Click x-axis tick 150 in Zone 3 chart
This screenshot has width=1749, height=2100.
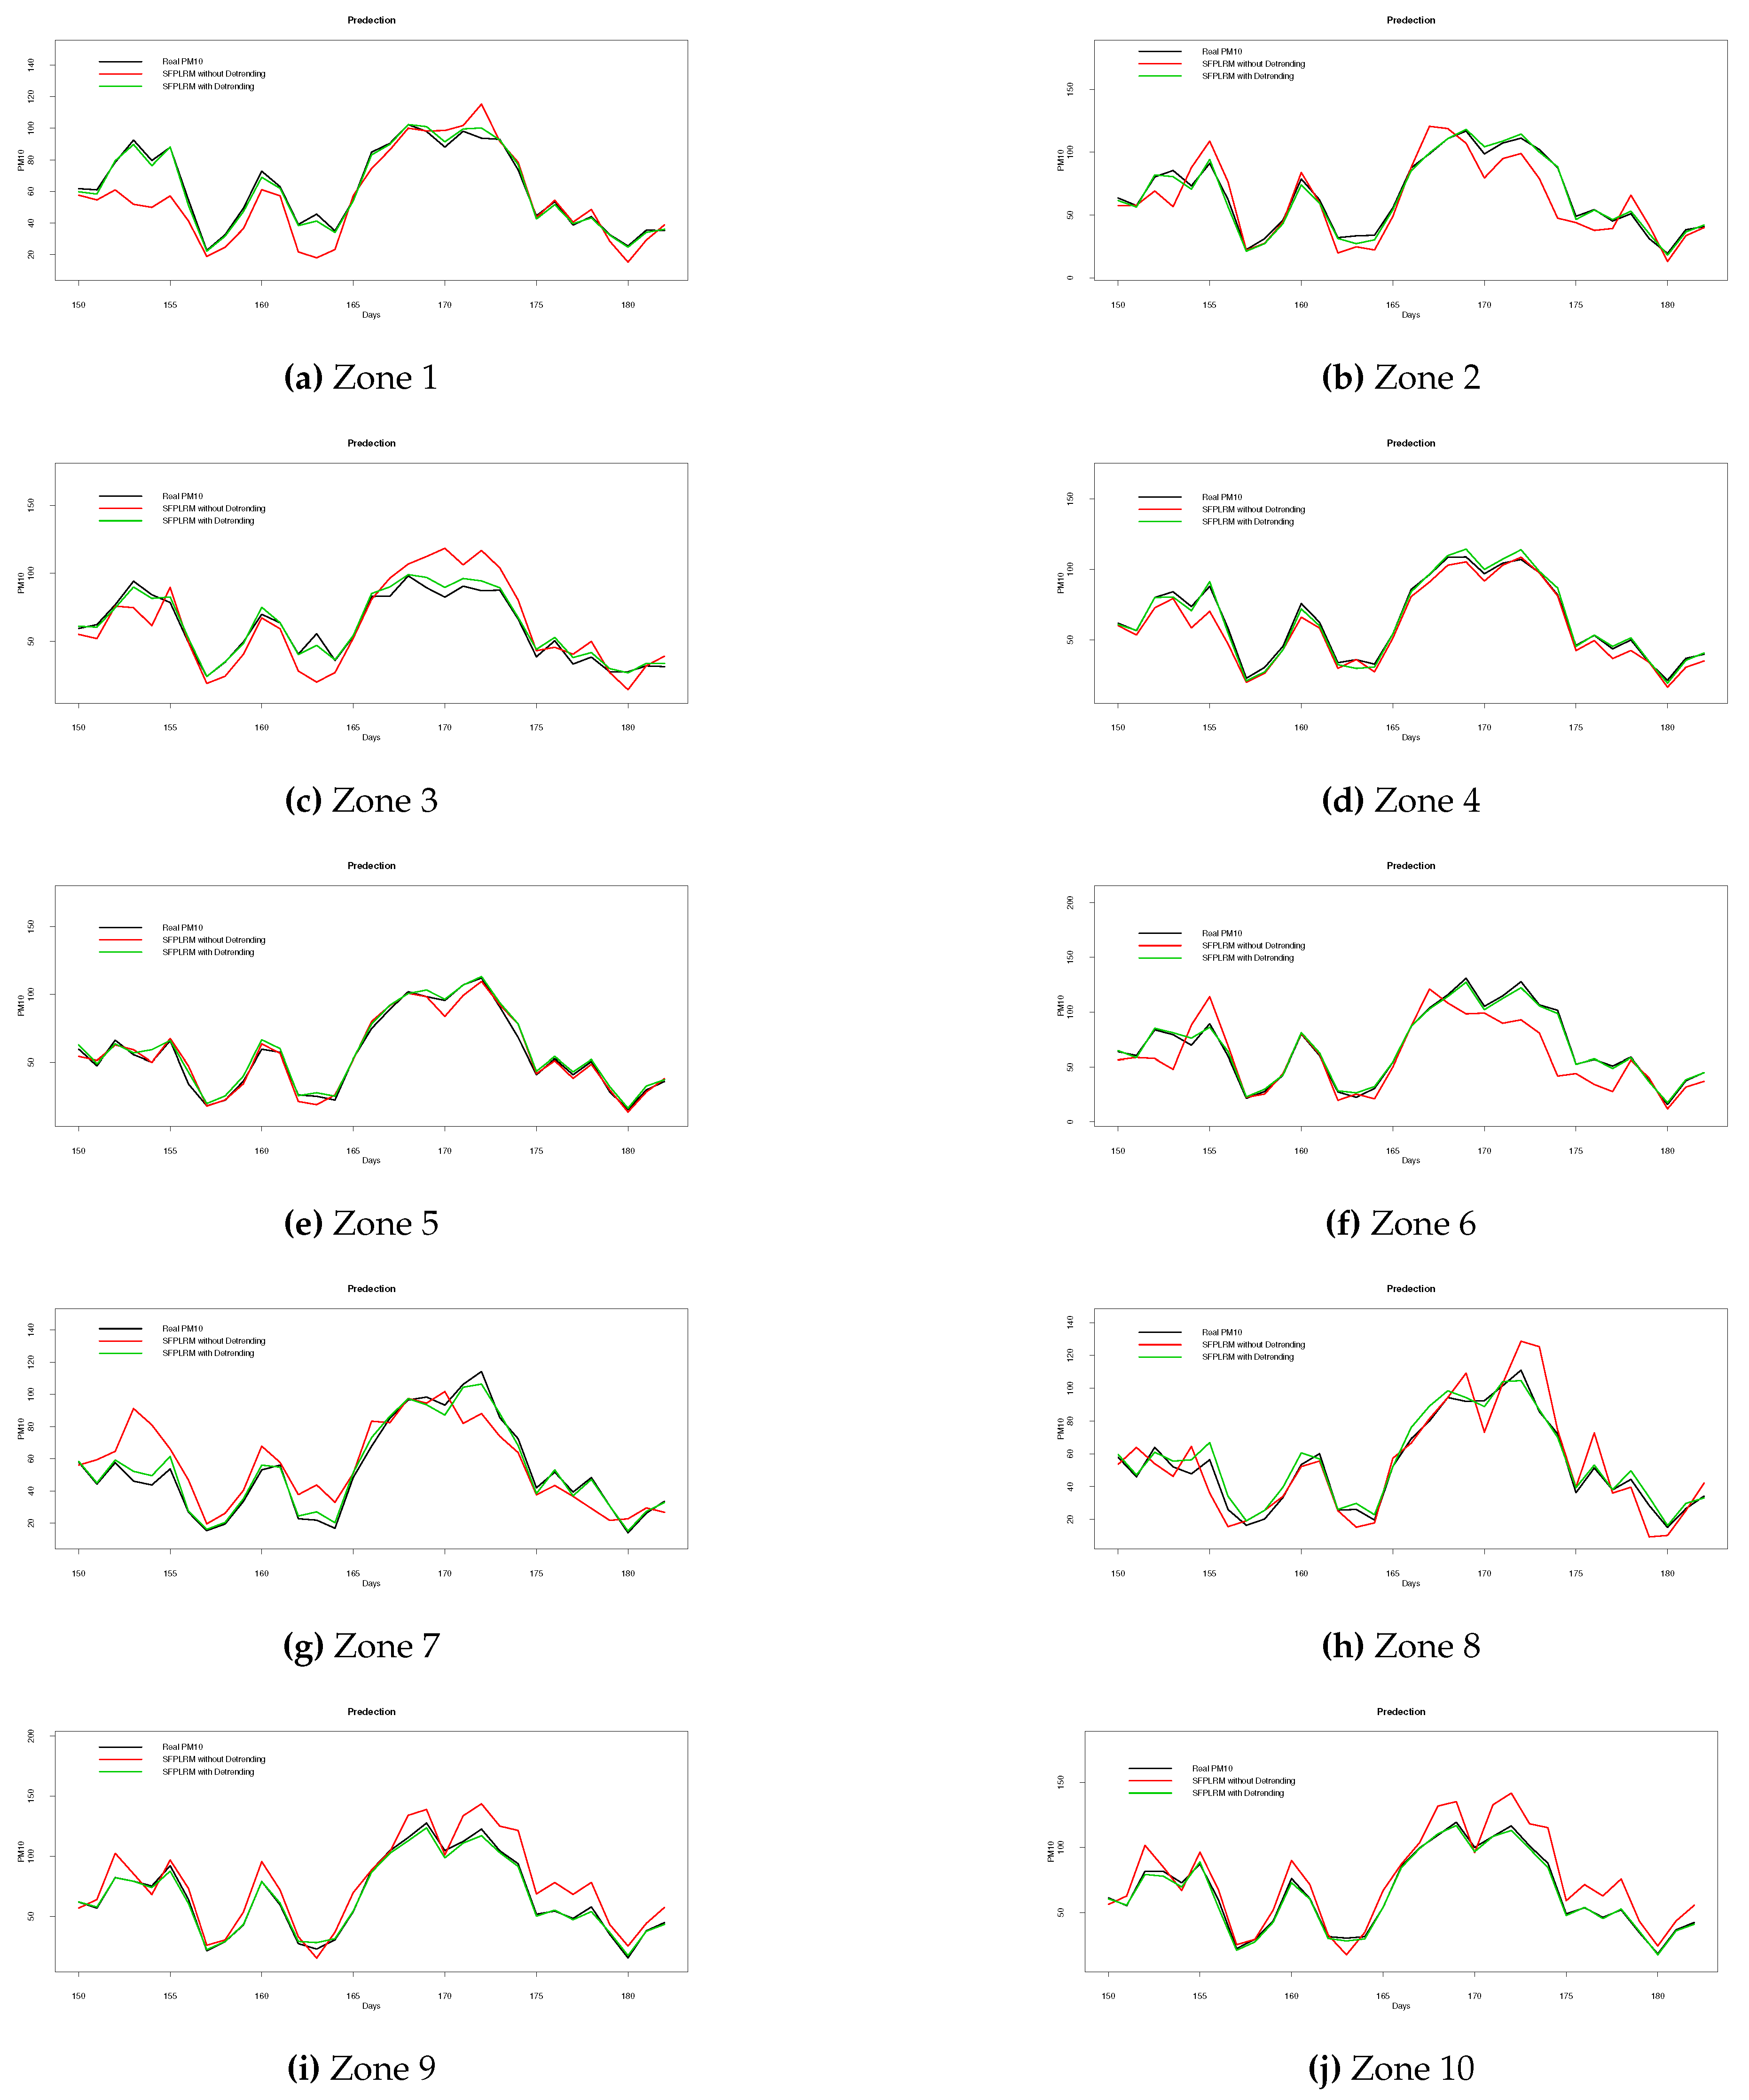(78, 728)
